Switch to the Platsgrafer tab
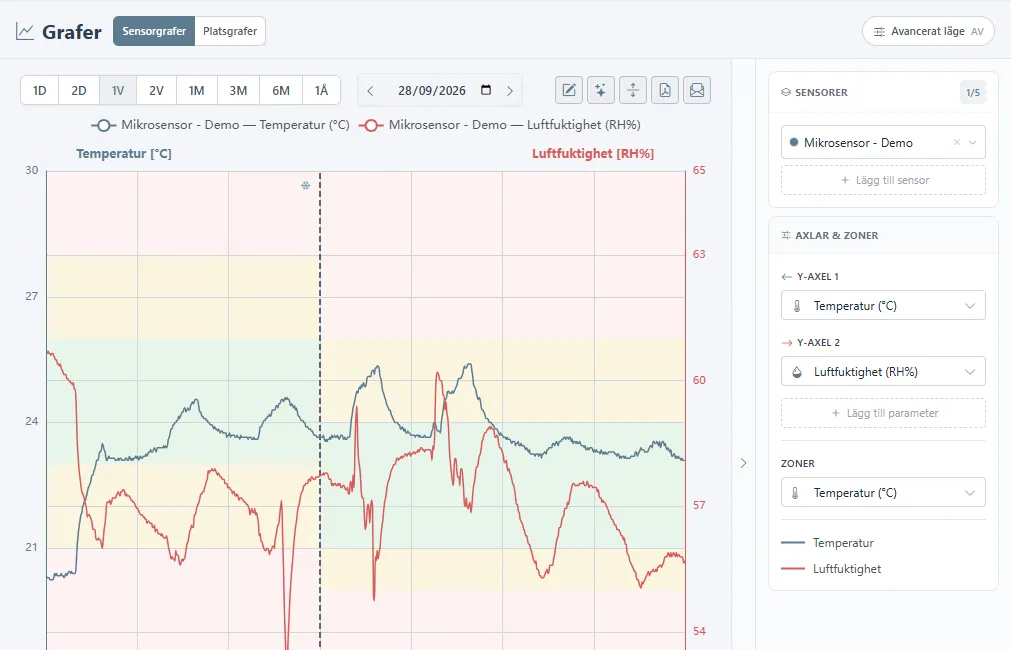1011x650 pixels. pos(230,31)
